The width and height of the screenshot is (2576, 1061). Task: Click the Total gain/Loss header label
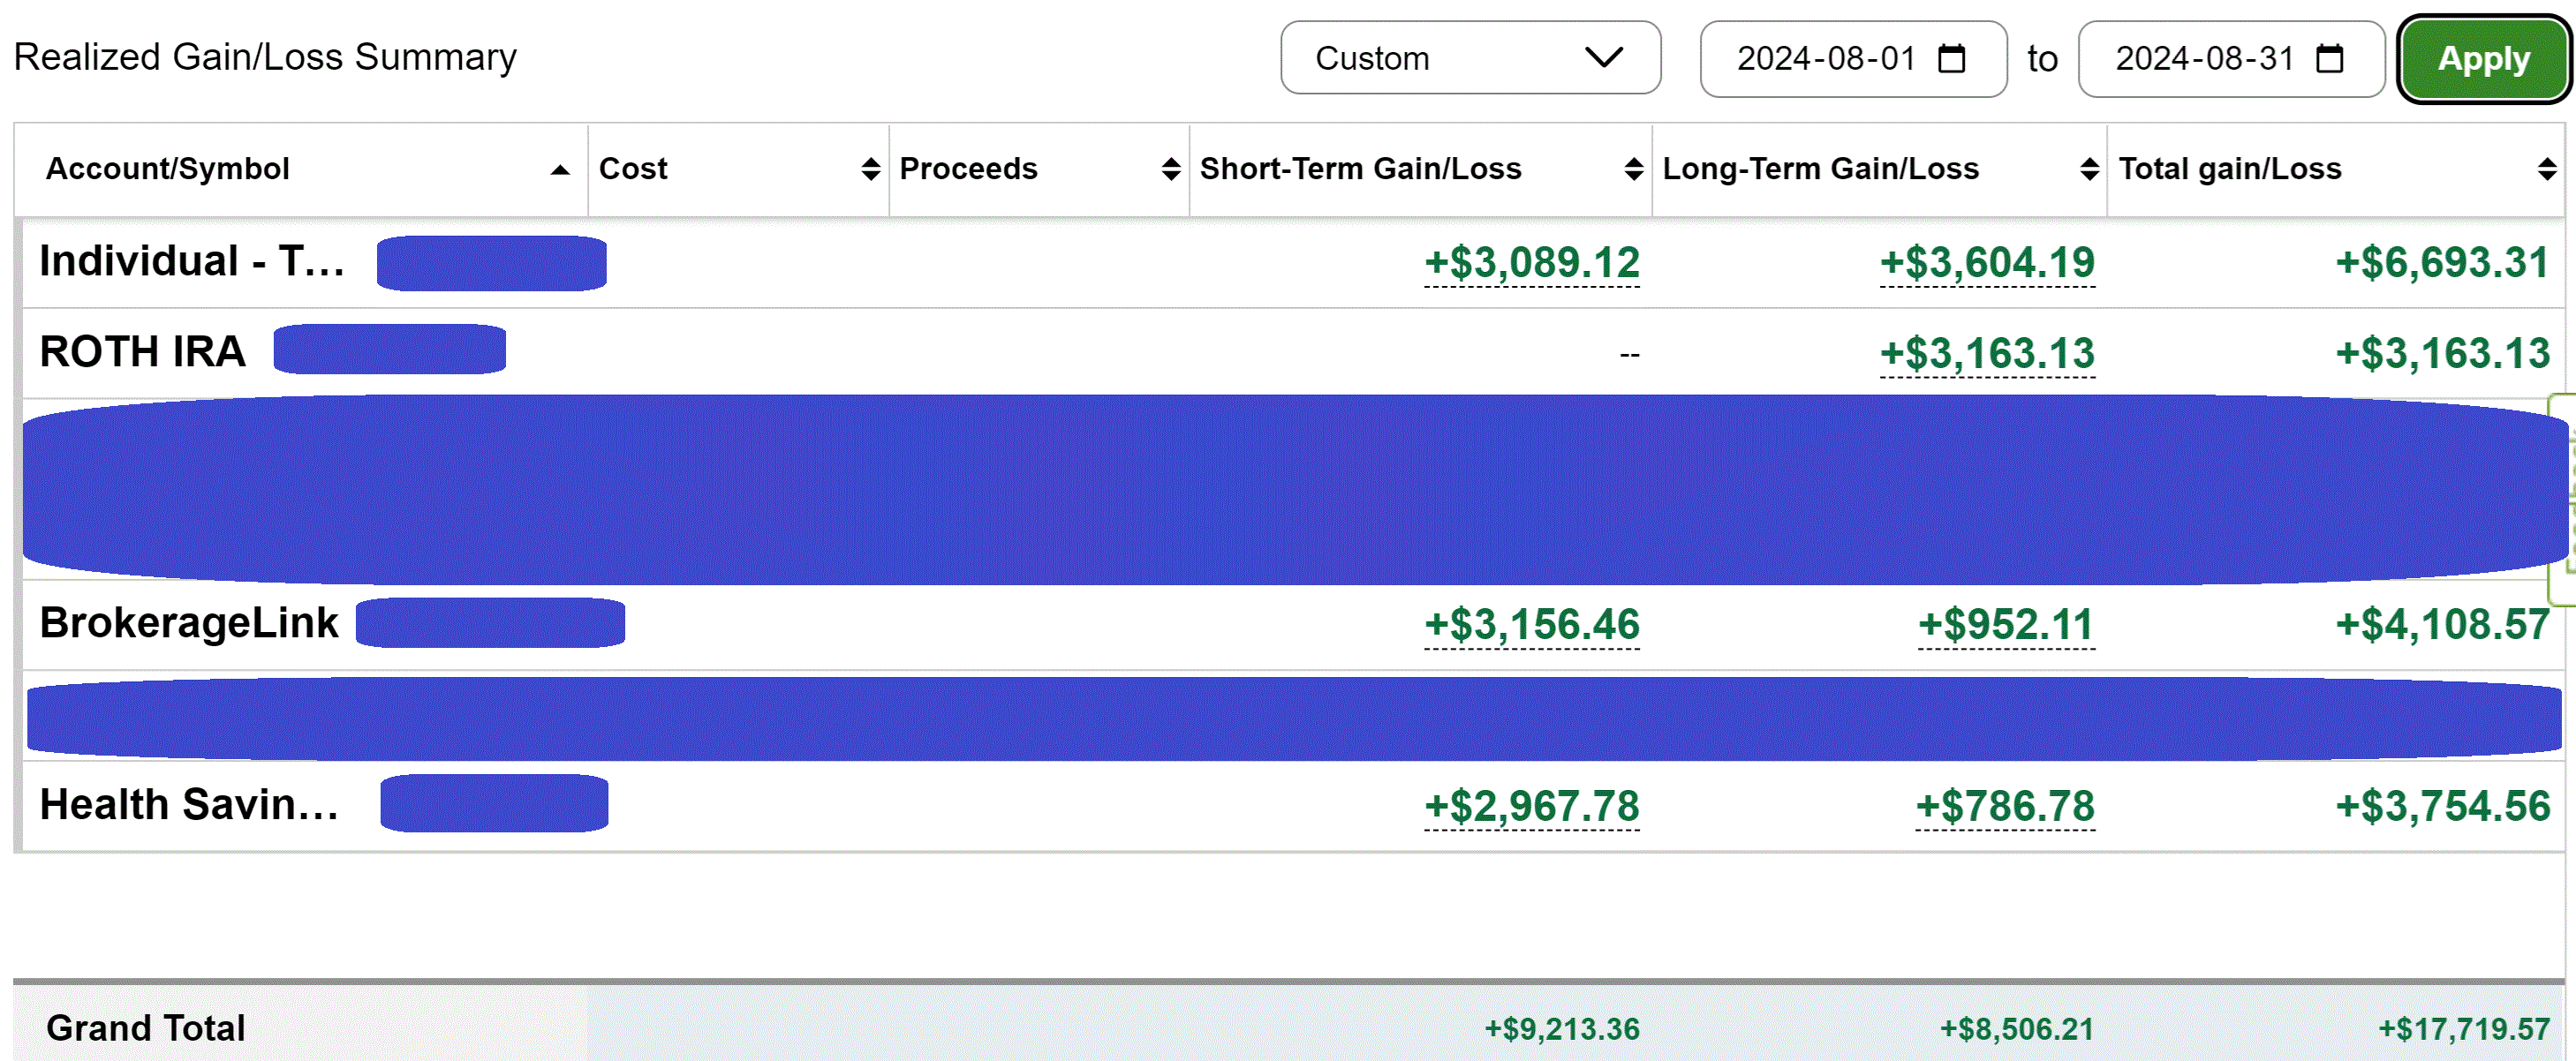[2230, 169]
